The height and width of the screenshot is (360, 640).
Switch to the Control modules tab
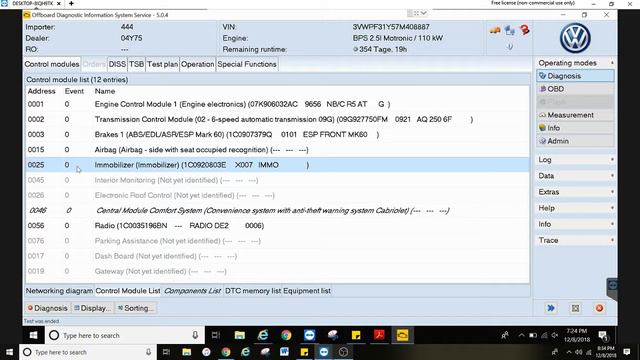(x=52, y=64)
